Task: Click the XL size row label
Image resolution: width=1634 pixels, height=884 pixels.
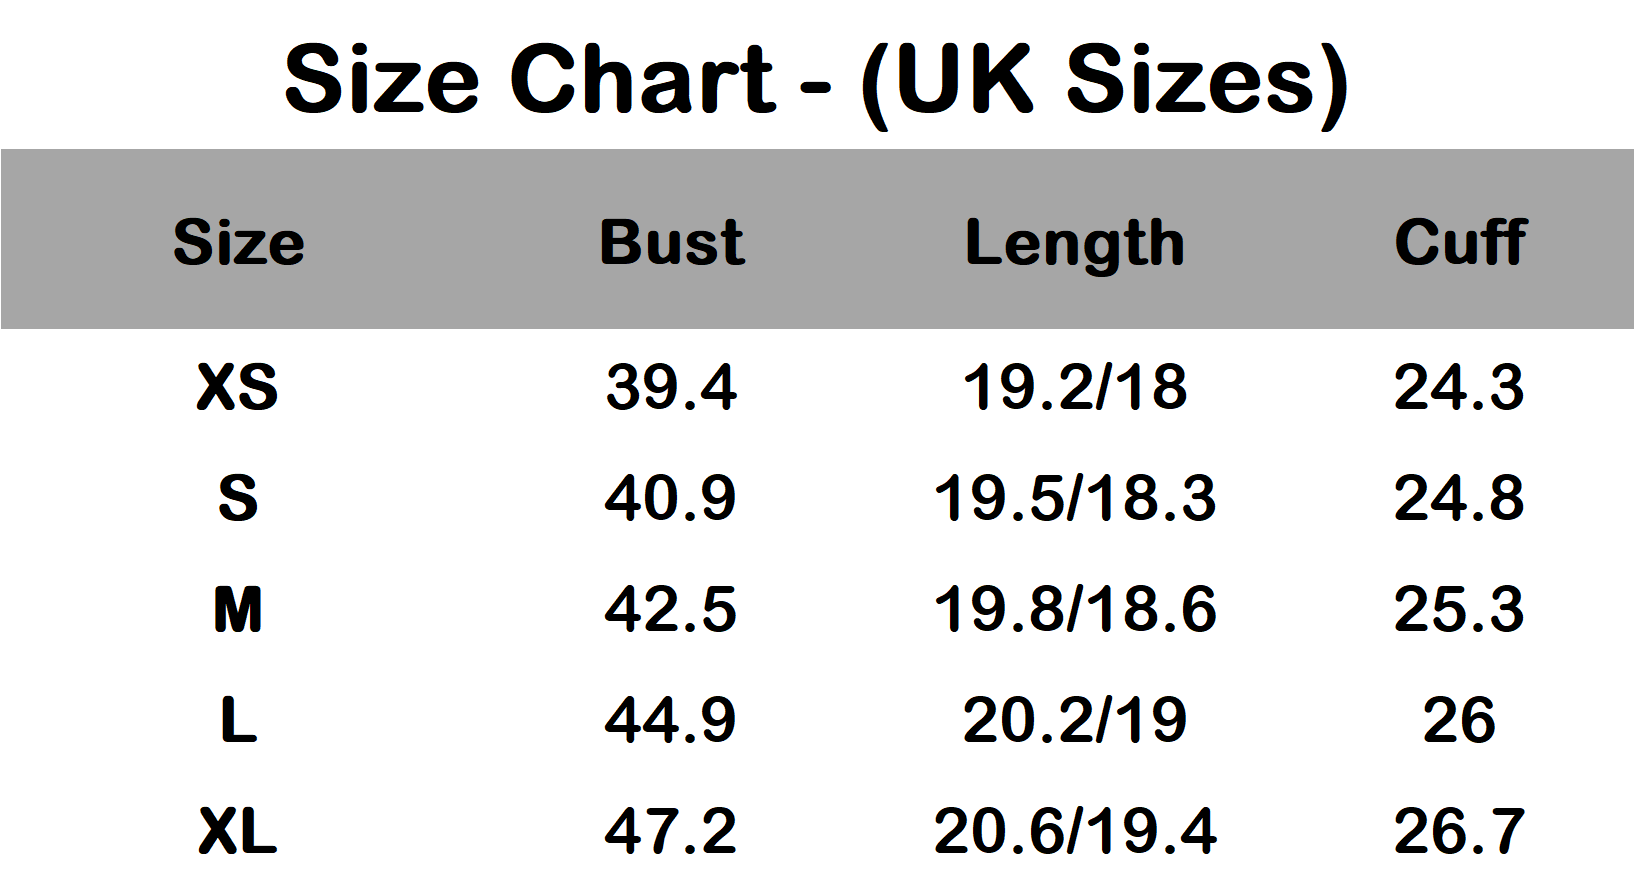Action: (x=238, y=831)
